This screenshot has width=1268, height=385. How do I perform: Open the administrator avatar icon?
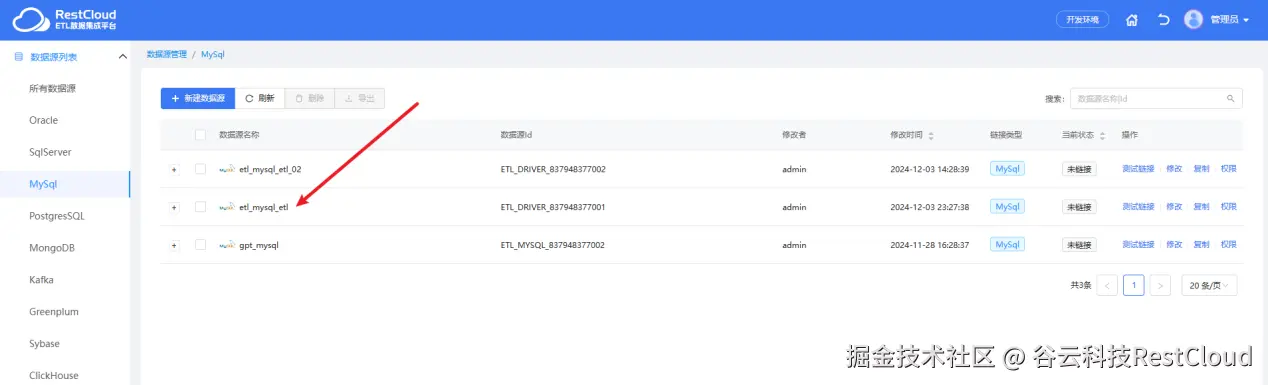tap(1193, 20)
